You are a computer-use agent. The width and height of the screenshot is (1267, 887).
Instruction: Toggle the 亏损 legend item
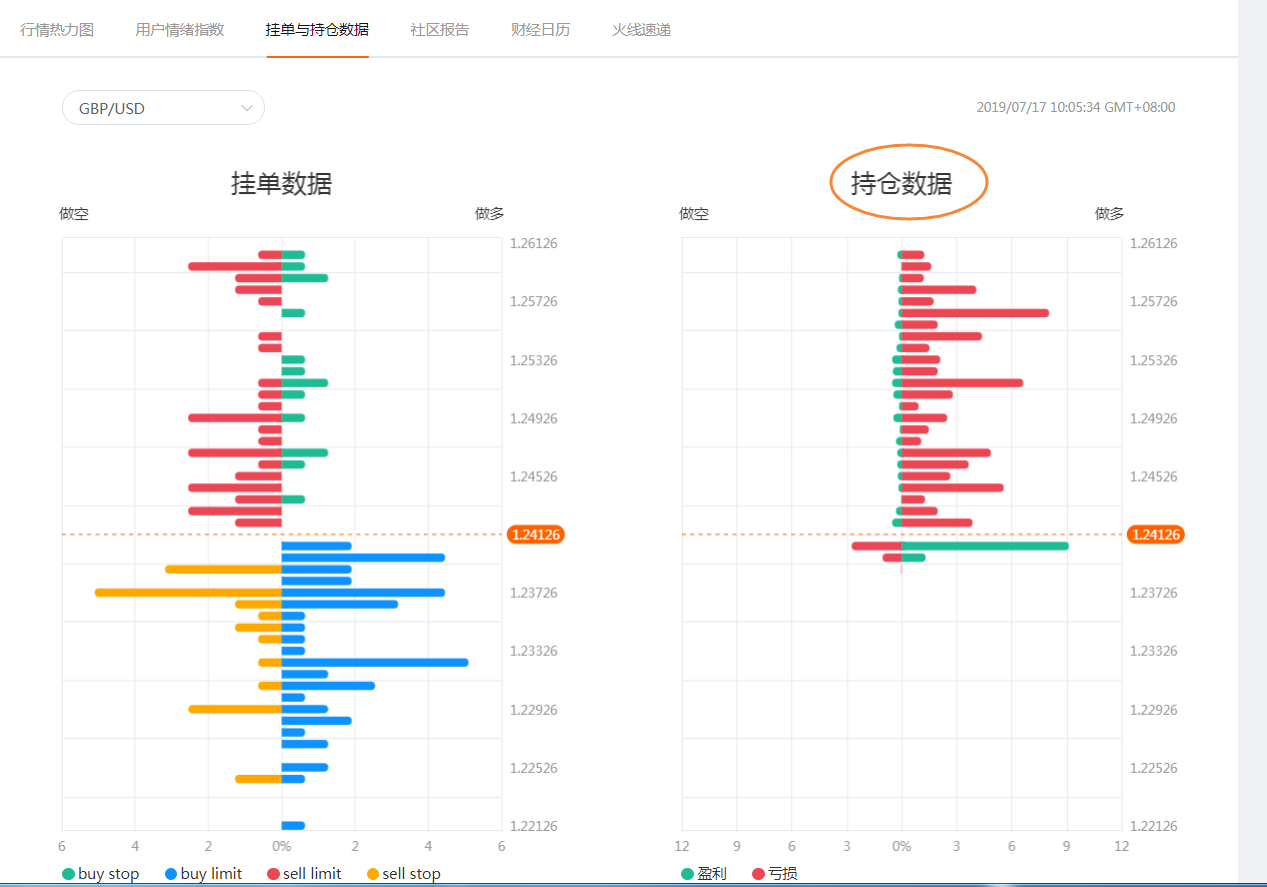[775, 874]
